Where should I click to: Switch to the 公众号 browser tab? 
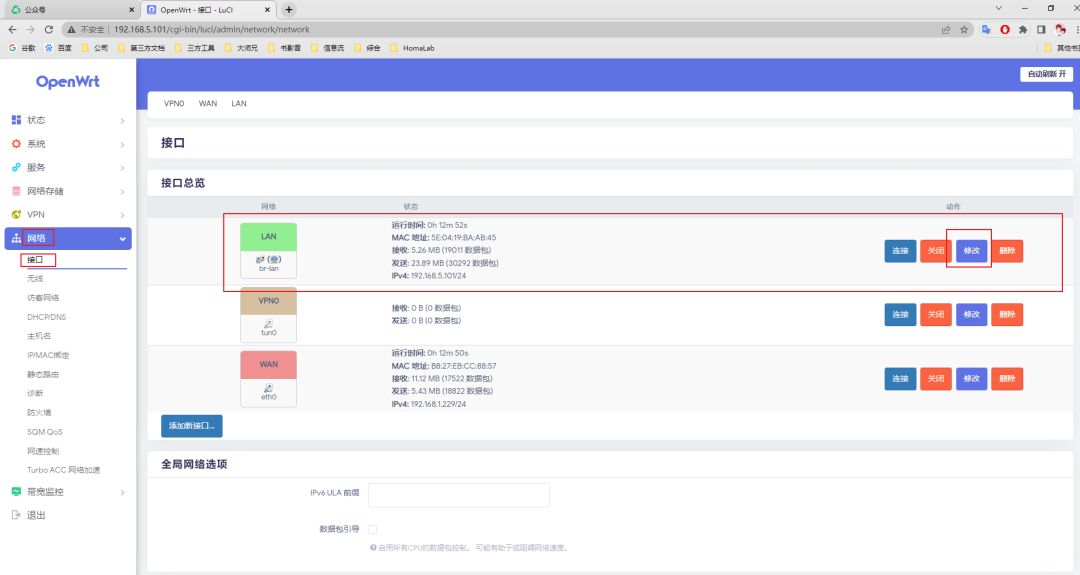72,10
